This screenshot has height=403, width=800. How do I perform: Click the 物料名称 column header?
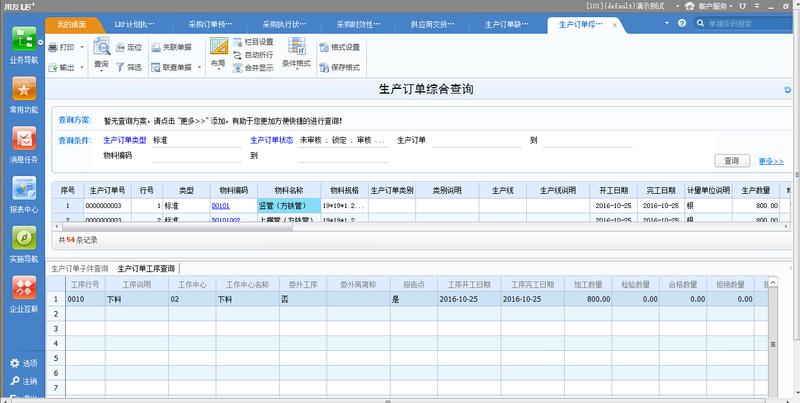pyautogui.click(x=289, y=190)
